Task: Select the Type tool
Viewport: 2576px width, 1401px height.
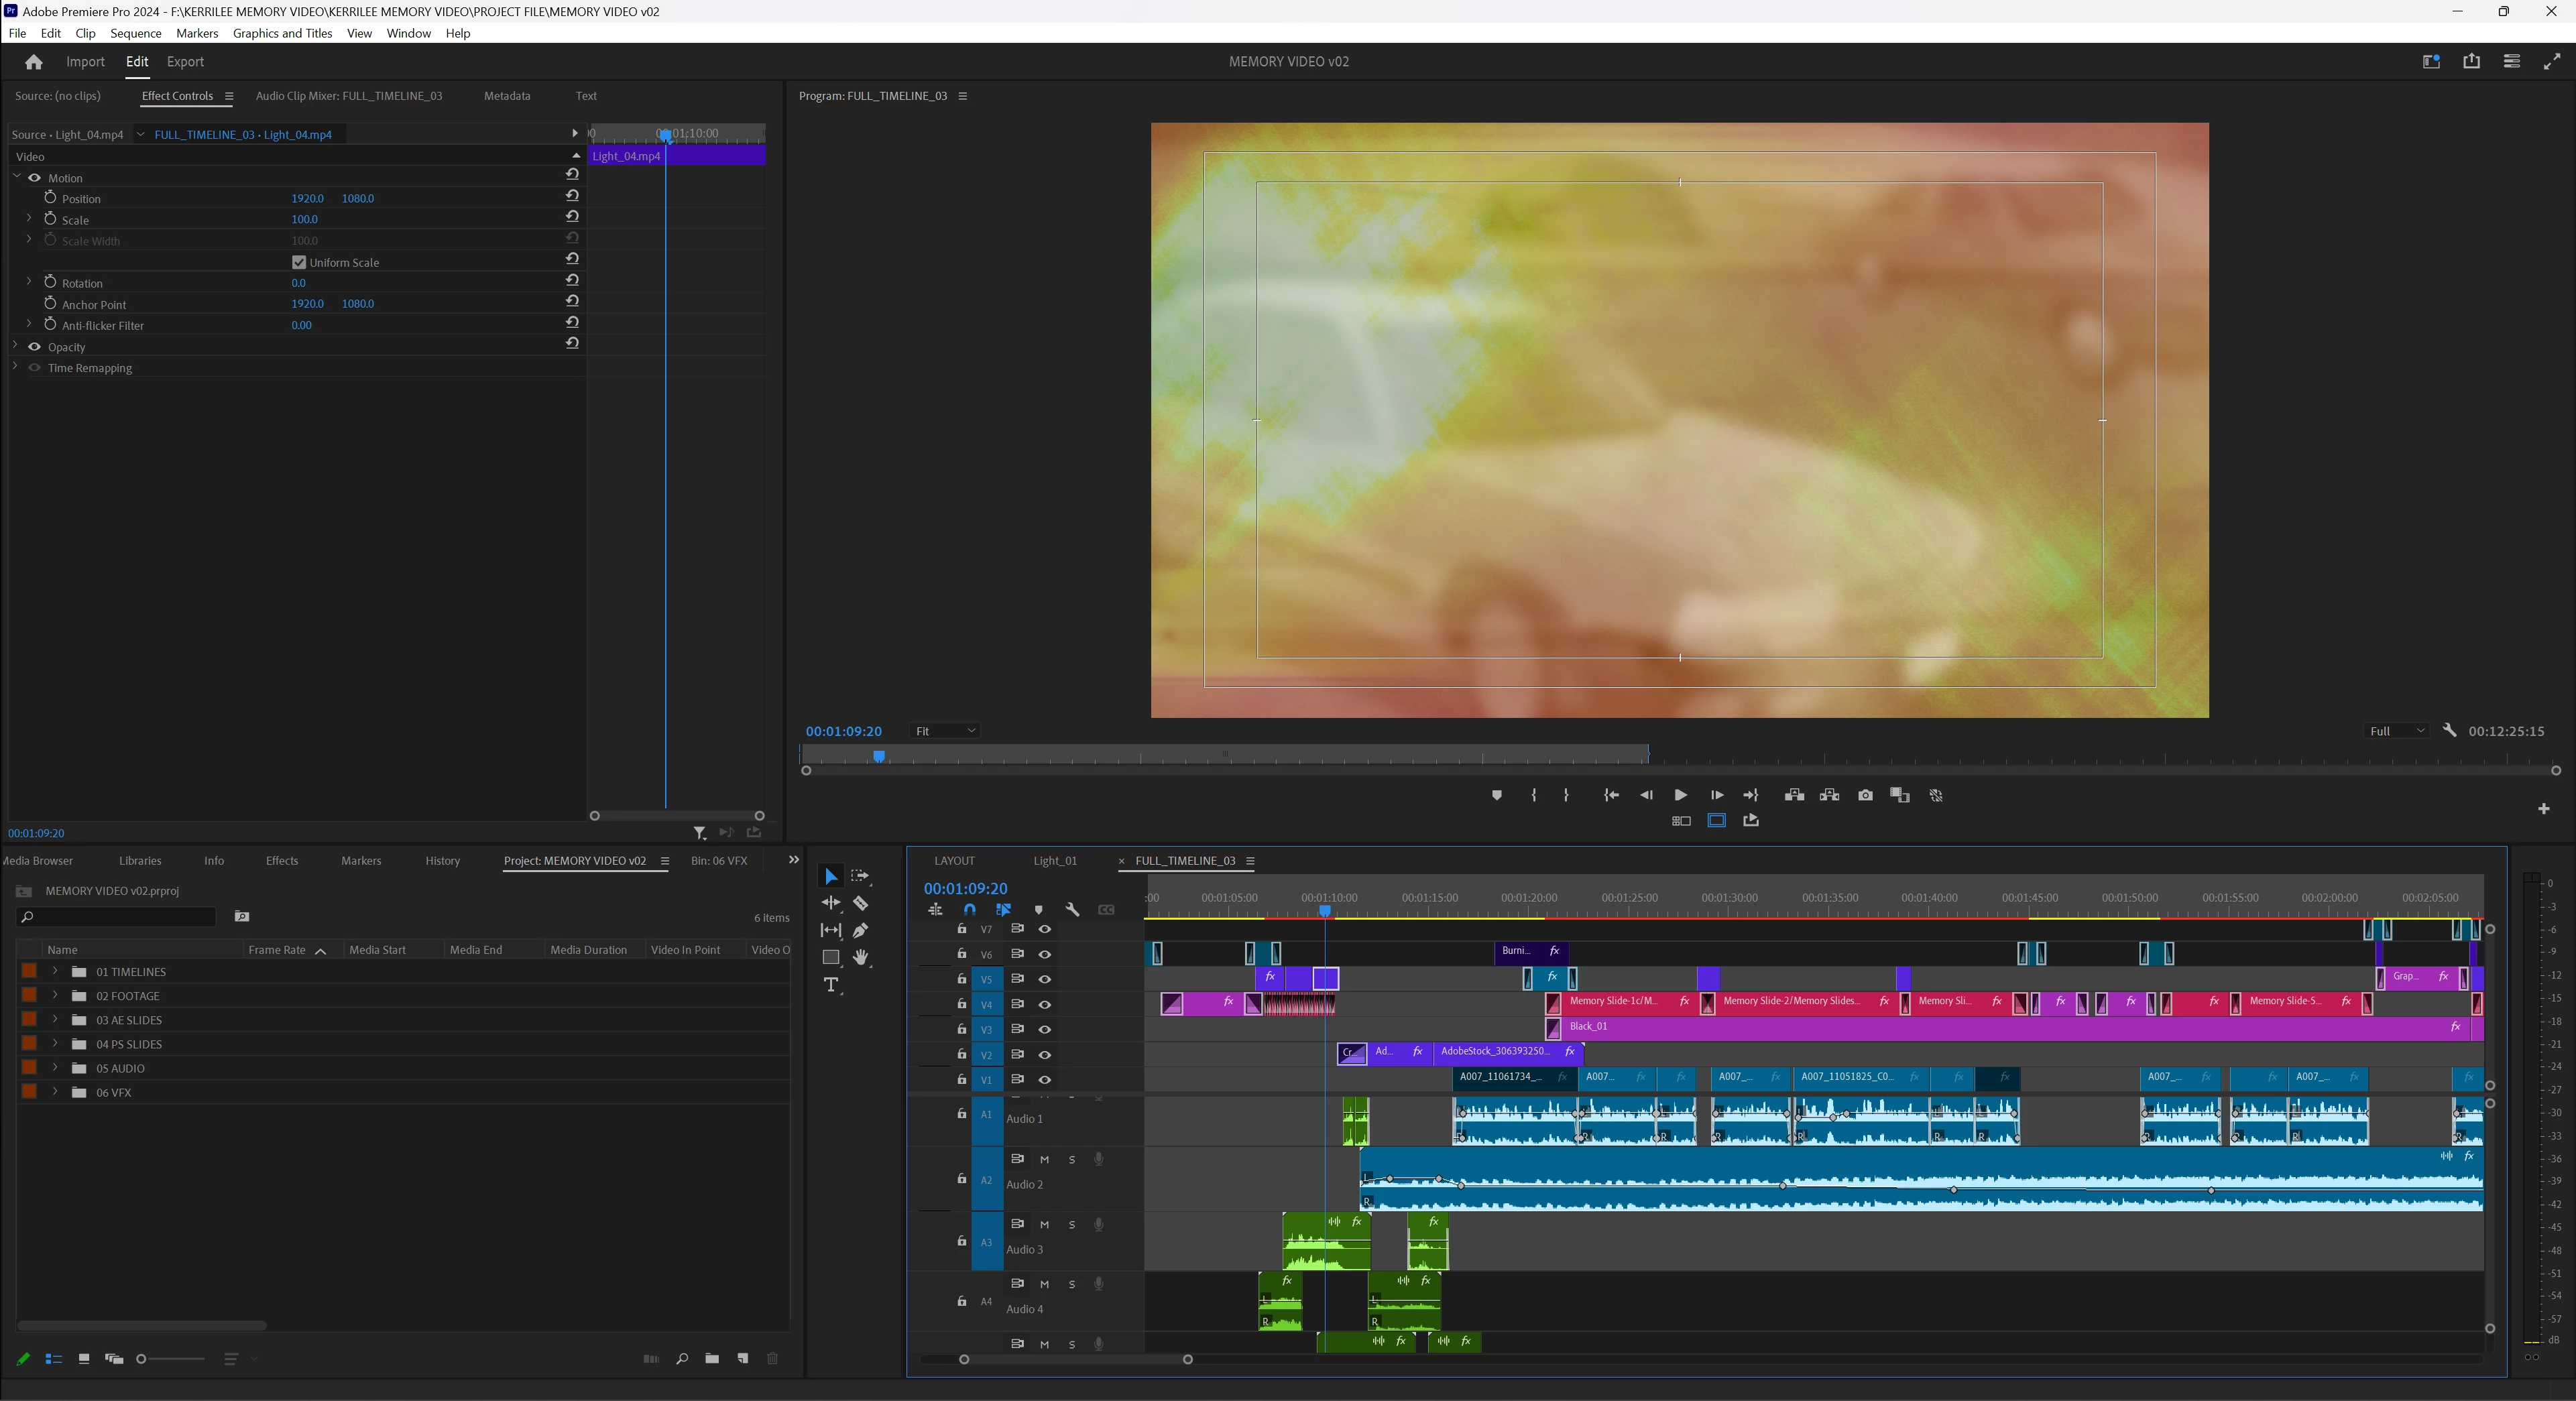Action: point(830,985)
